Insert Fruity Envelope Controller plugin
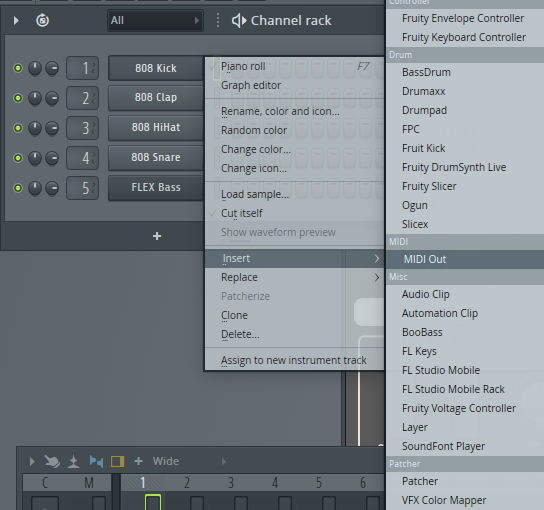The image size is (544, 510). (465, 18)
